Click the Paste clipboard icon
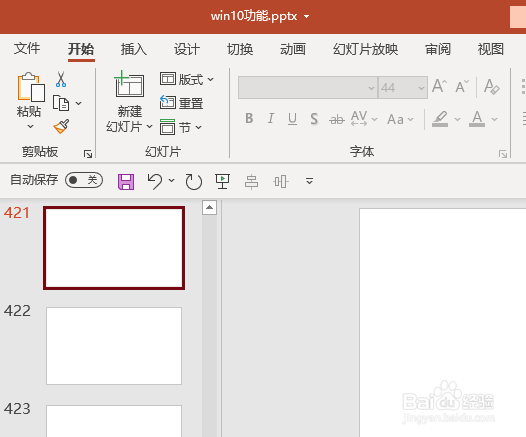Screen dimensions: 526x437 pos(31,87)
